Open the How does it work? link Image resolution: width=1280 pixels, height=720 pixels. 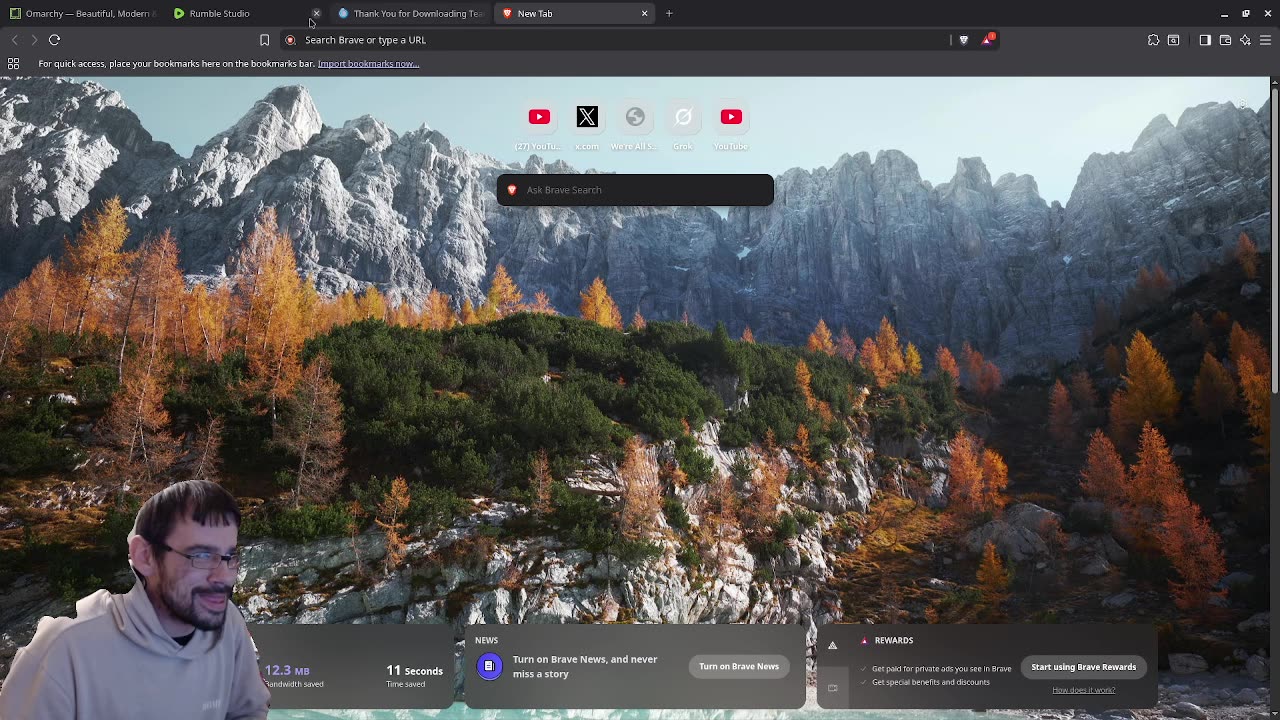tap(1083, 690)
